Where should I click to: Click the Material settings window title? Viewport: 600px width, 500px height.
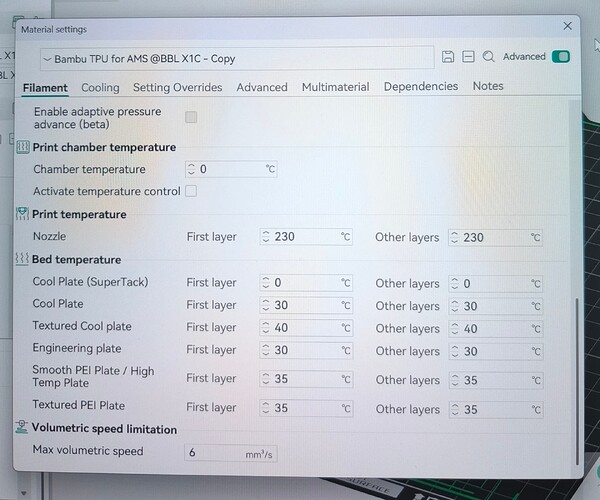[x=54, y=29]
